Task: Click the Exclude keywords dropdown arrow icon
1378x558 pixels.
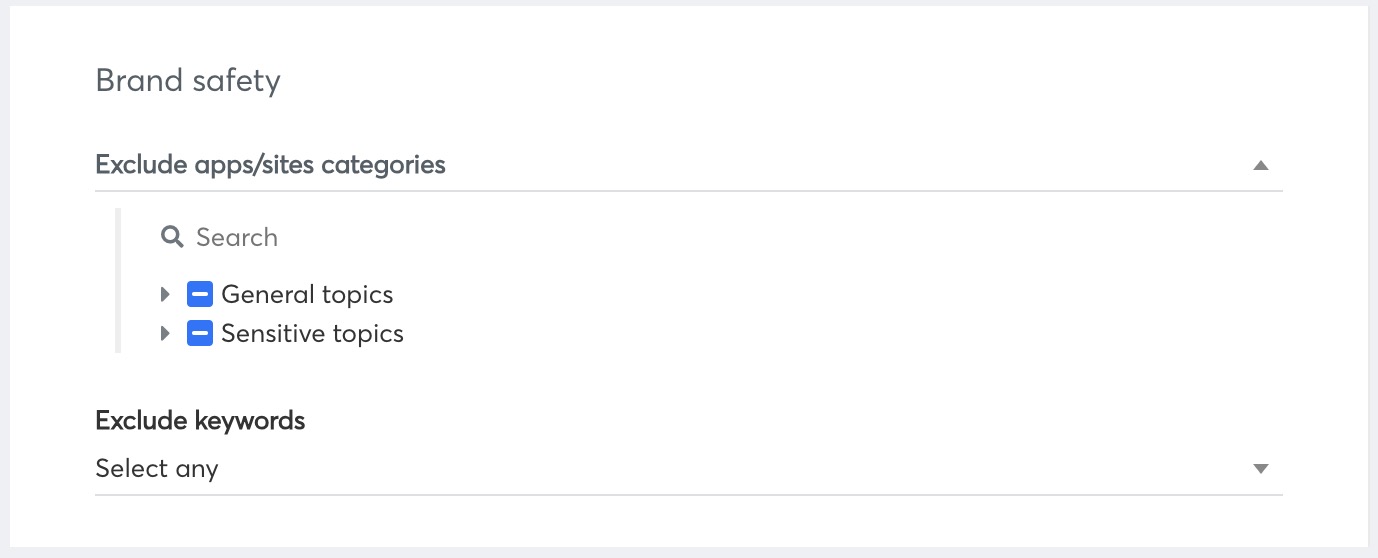Action: point(1260,469)
